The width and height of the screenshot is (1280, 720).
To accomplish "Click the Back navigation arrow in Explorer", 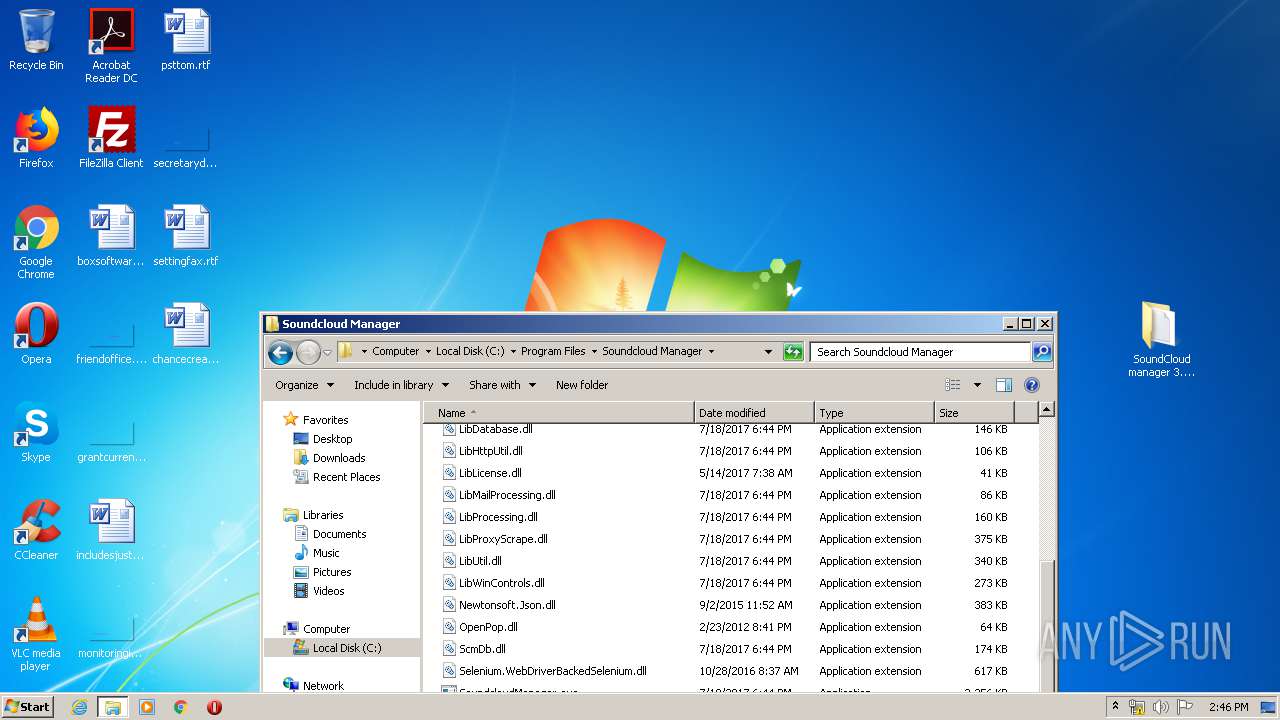I will (x=280, y=352).
